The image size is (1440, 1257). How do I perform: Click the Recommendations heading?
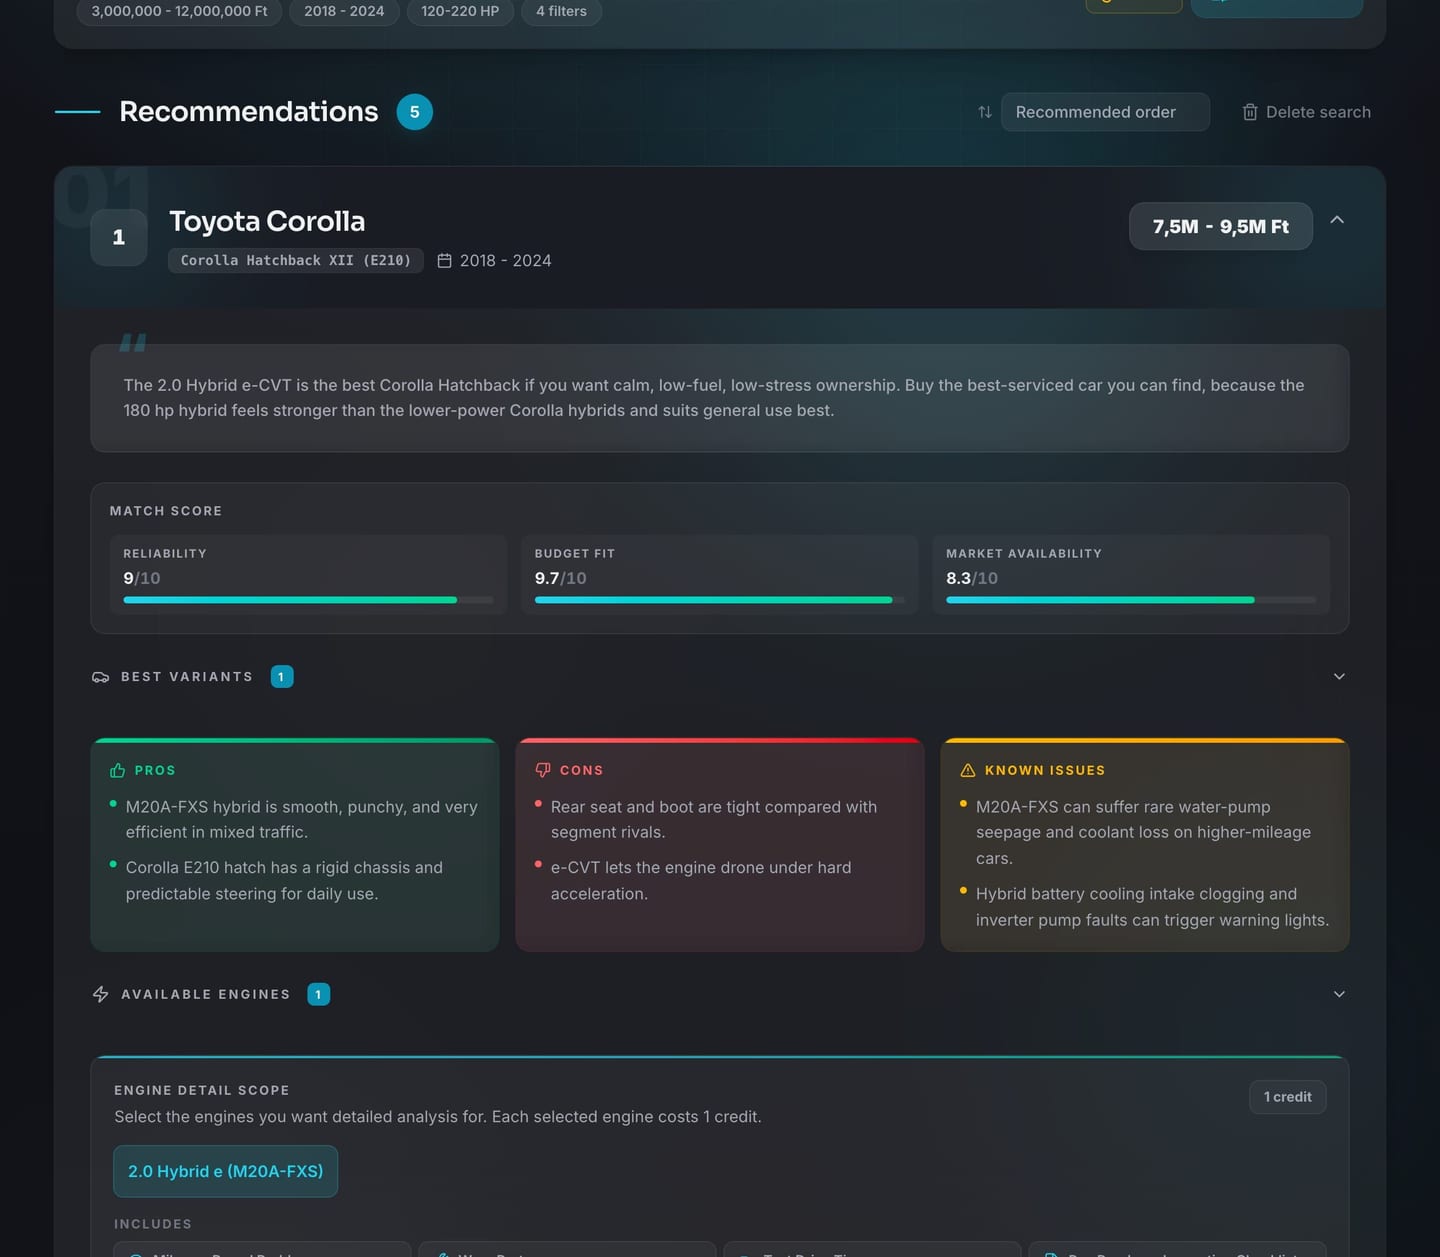pos(249,111)
